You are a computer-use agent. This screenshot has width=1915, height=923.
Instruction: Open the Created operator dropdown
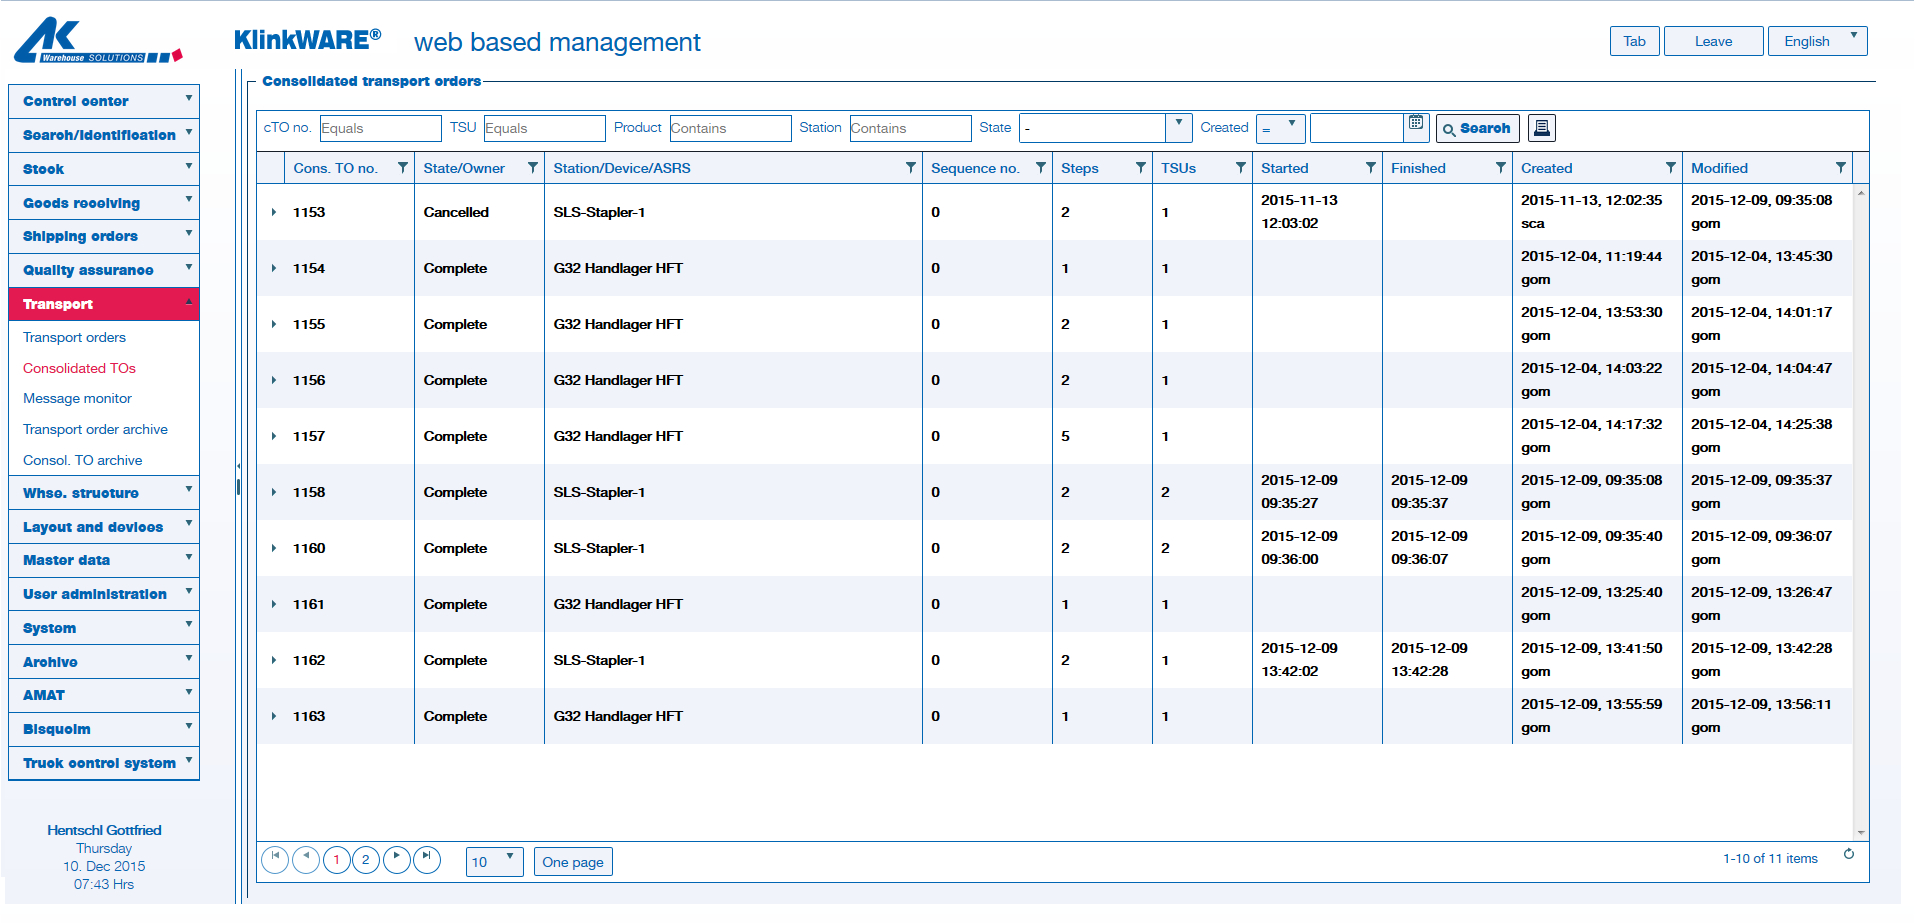(1280, 127)
